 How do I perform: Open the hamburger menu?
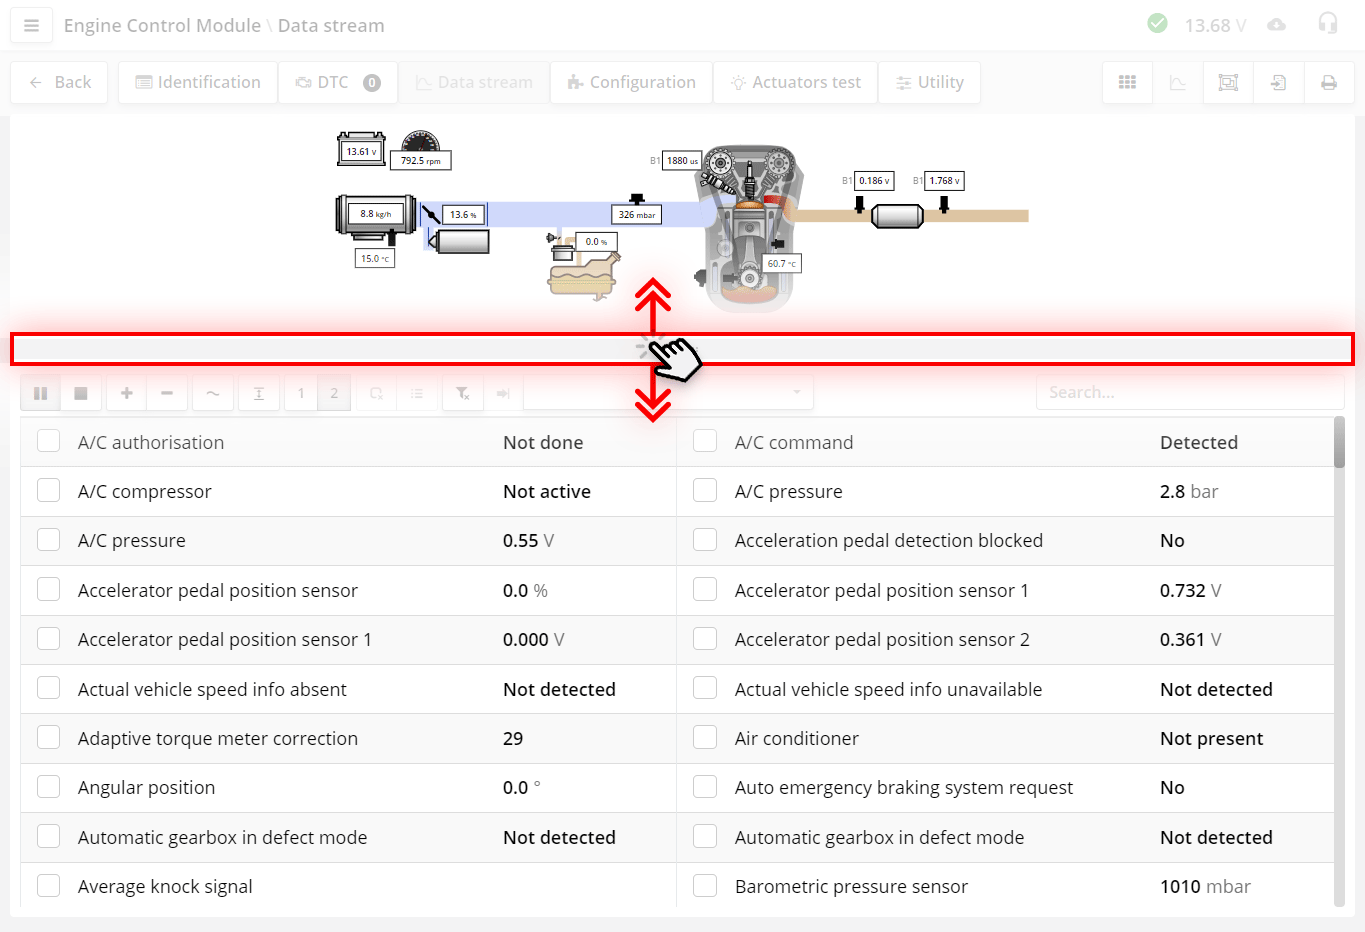[x=31, y=26]
